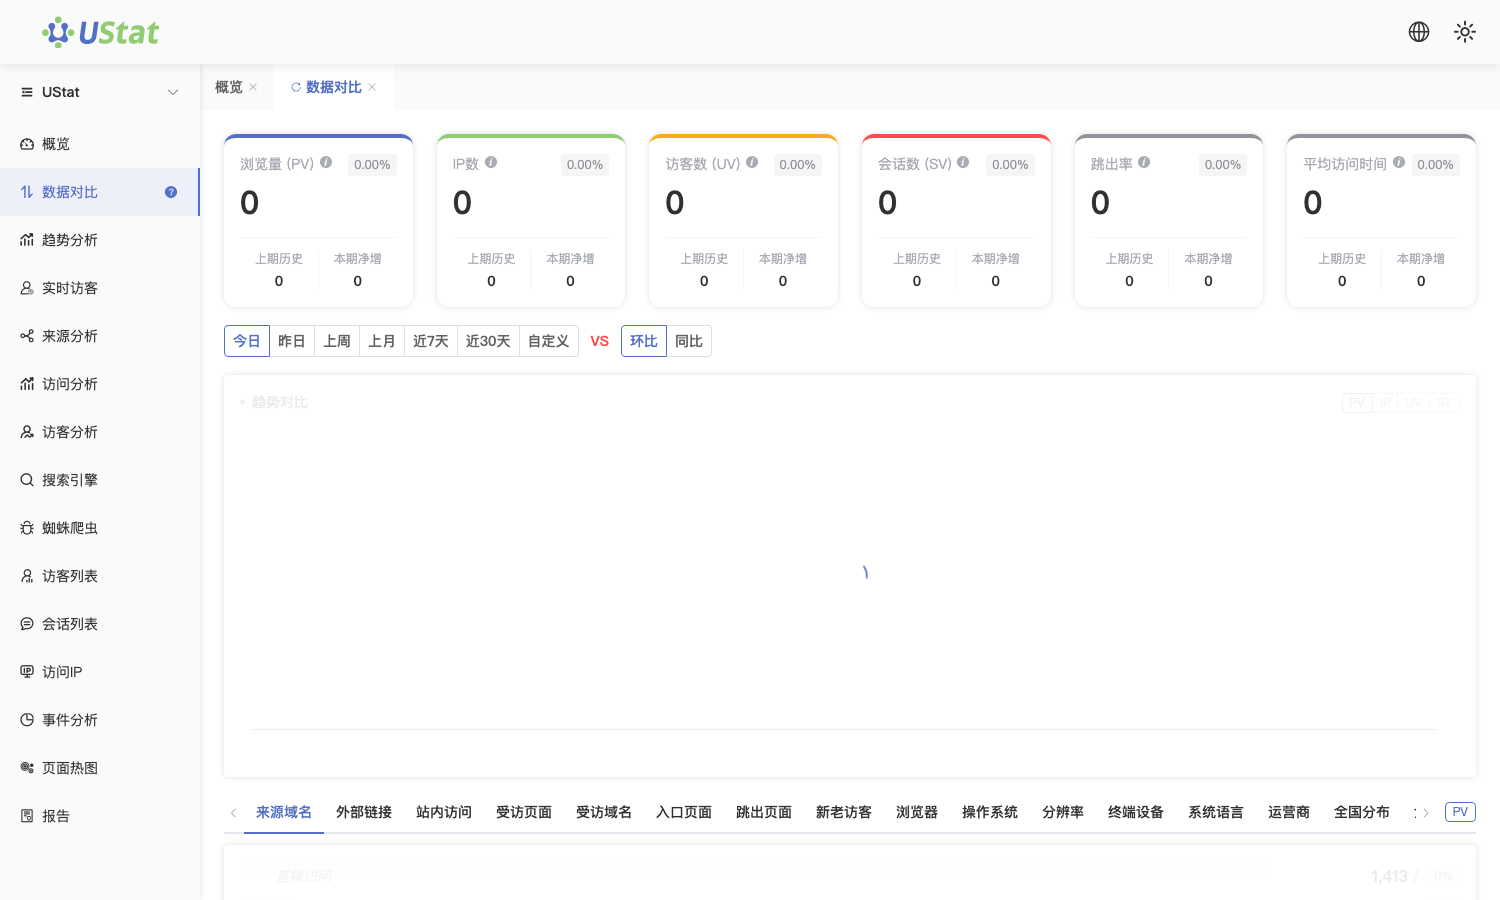Open the 跳出页面 tab

coord(764,812)
